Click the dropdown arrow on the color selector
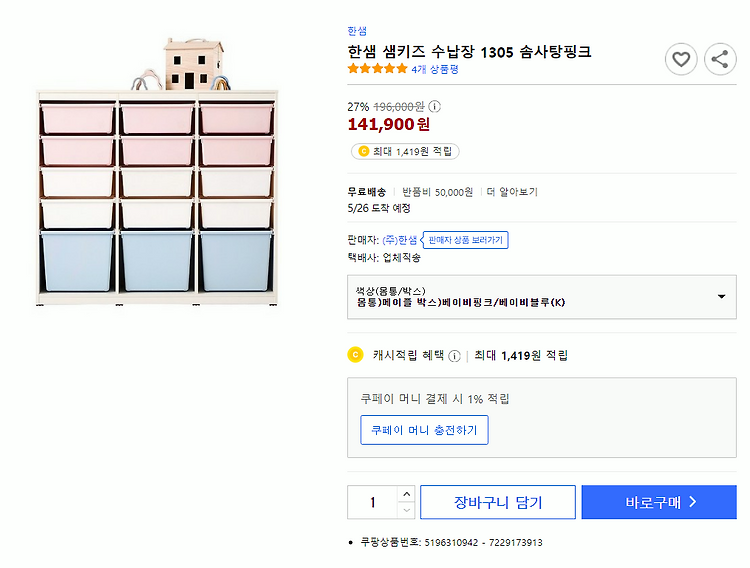This screenshot has width=750, height=568. click(721, 297)
